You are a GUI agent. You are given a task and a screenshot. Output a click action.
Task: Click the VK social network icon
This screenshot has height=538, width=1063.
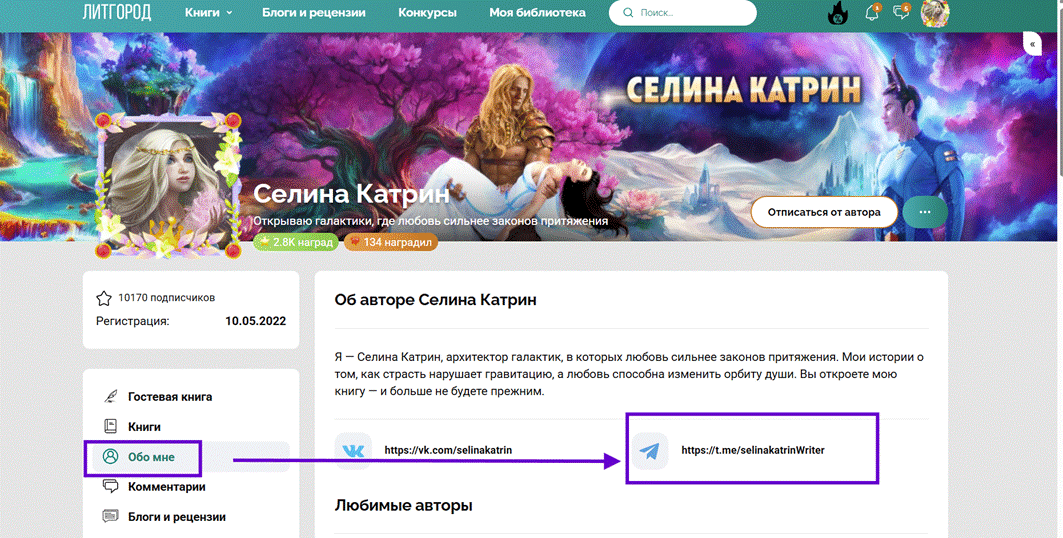coord(353,451)
